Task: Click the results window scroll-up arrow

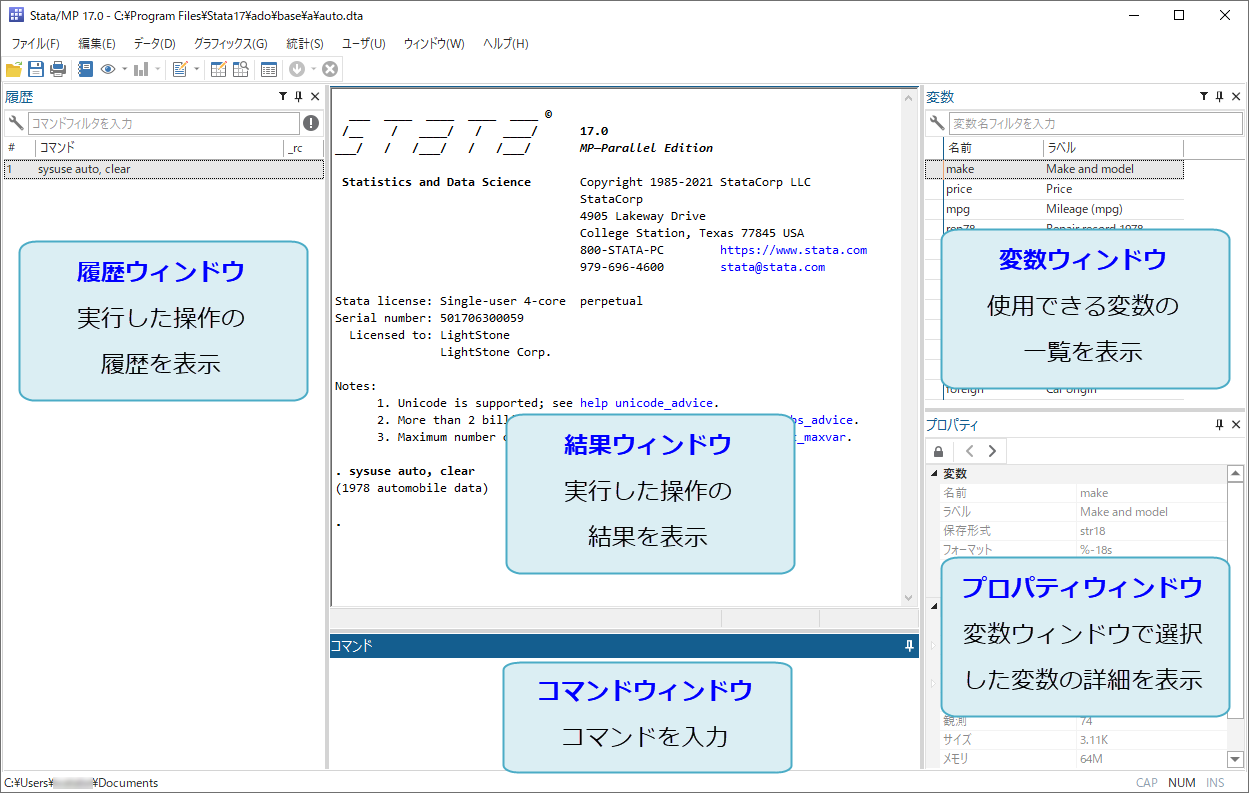Action: tap(909, 97)
